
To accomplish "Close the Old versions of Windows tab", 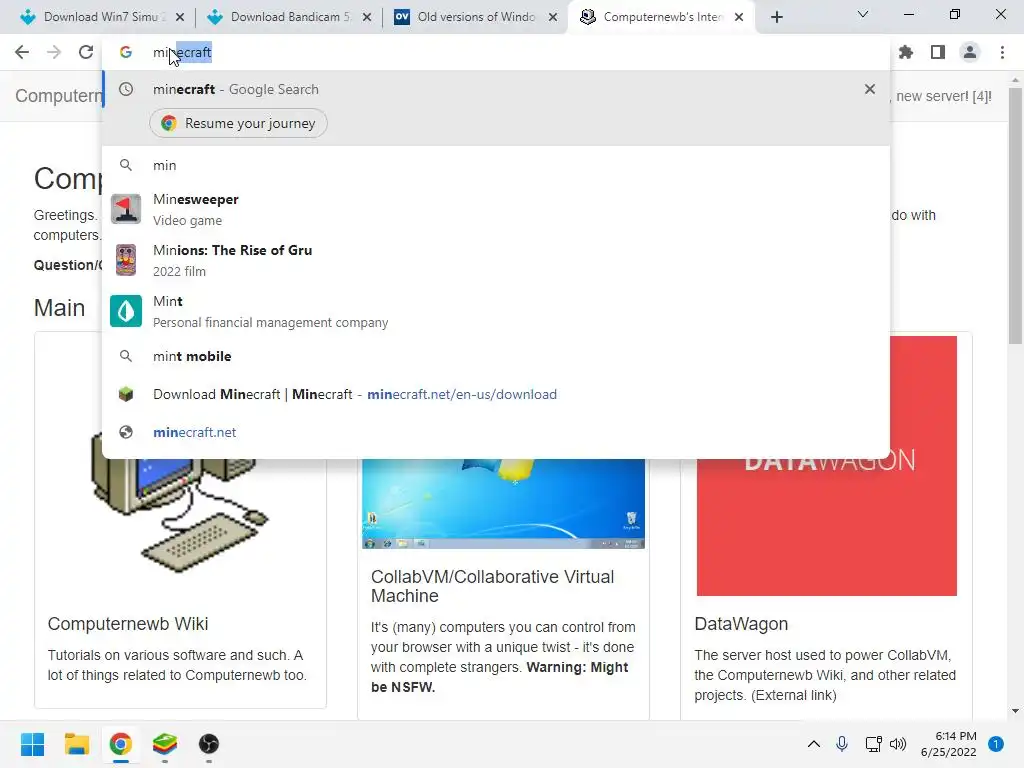I will [x=553, y=17].
